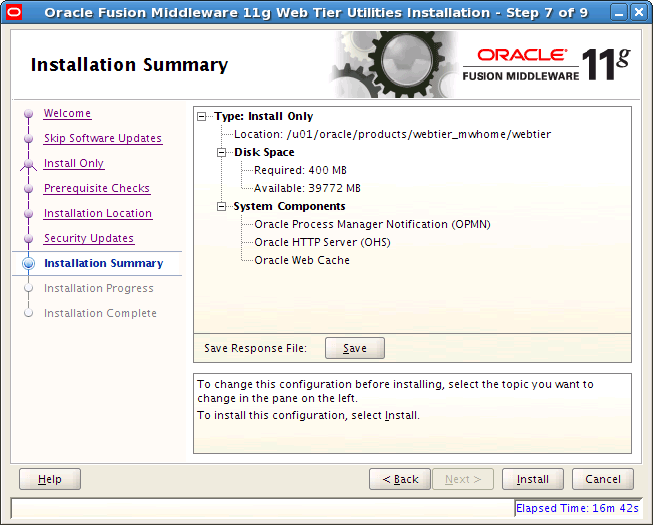The width and height of the screenshot is (653, 525).
Task: Select the Disk Space label
Action: coord(264,152)
